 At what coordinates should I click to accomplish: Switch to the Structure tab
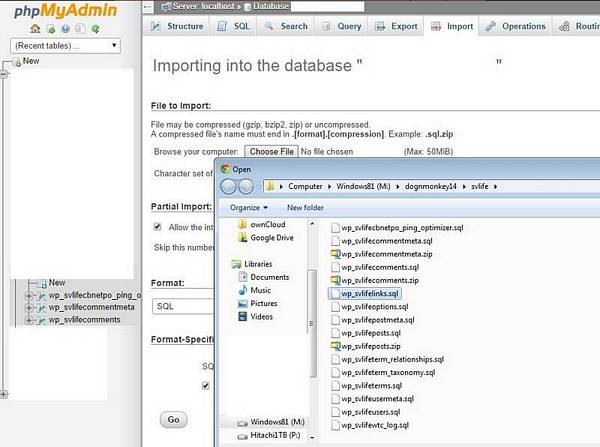click(179, 26)
